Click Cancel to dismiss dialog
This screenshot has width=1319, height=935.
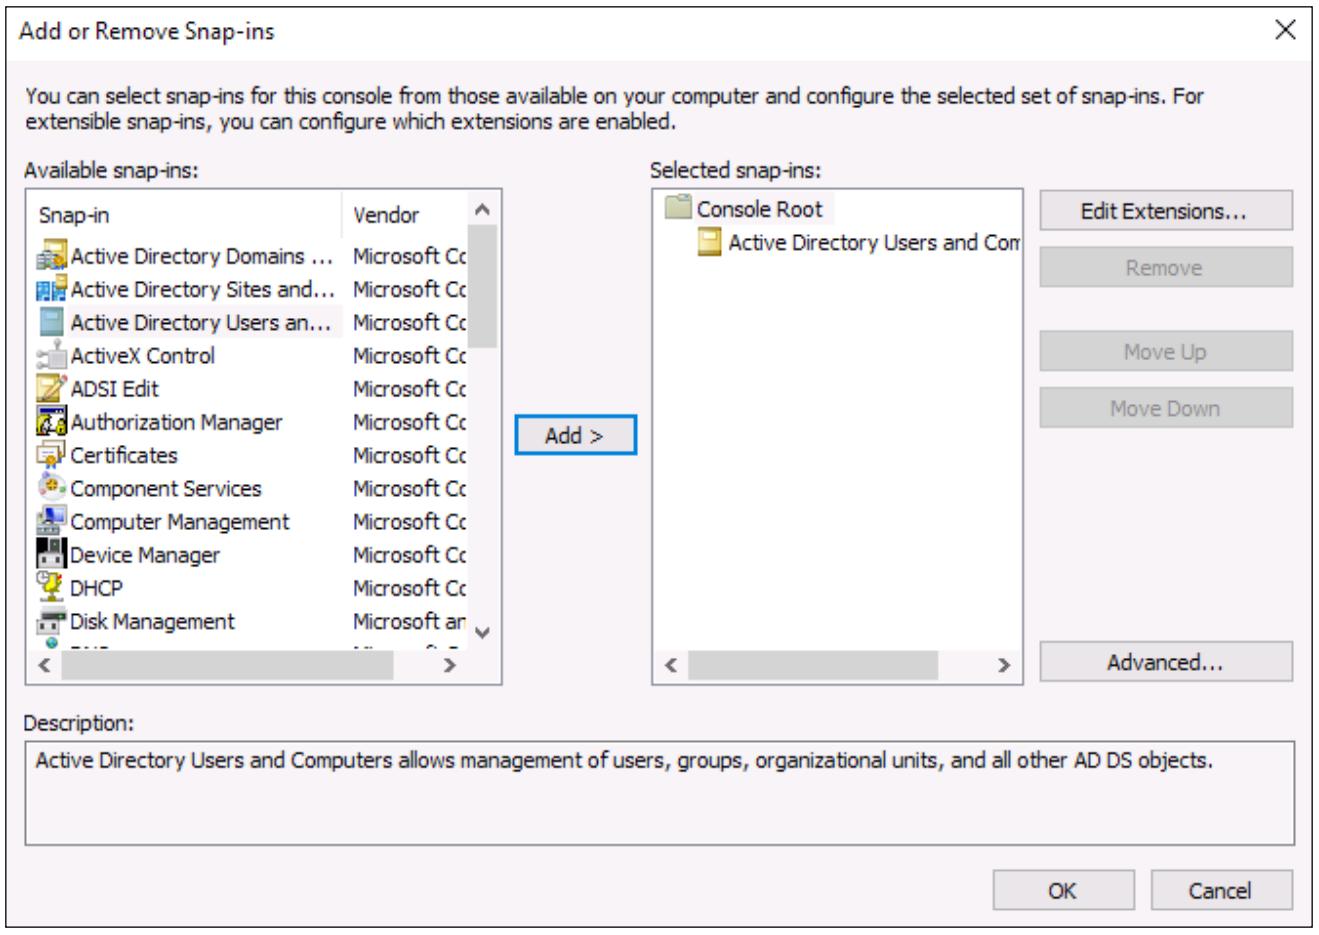pos(1221,890)
